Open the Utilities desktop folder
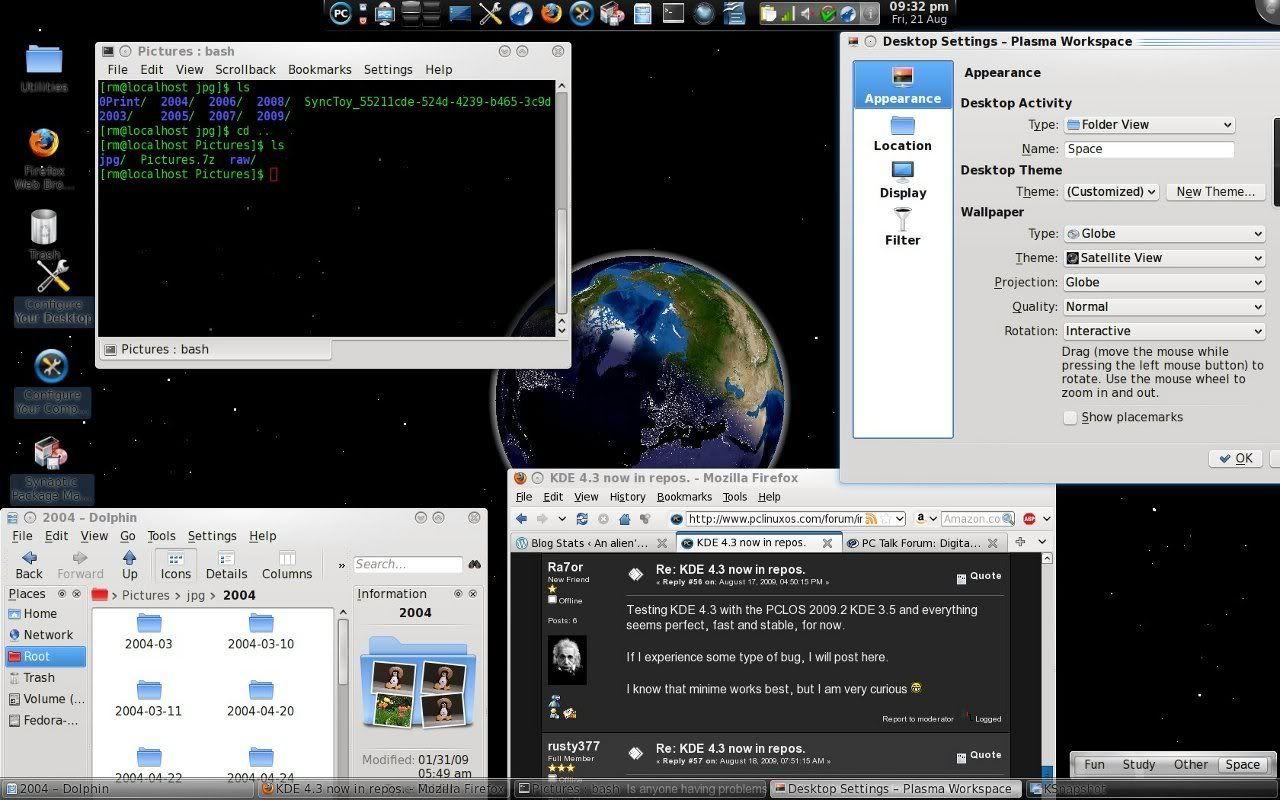This screenshot has height=800, width=1280. point(44,68)
